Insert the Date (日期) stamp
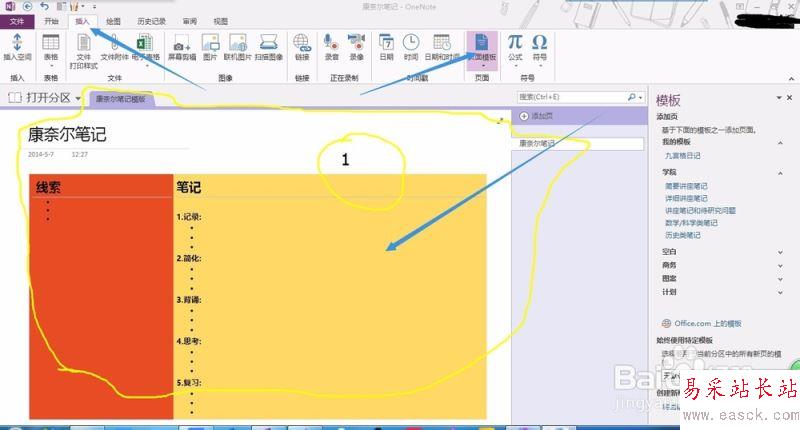The height and width of the screenshot is (430, 800). point(386,42)
